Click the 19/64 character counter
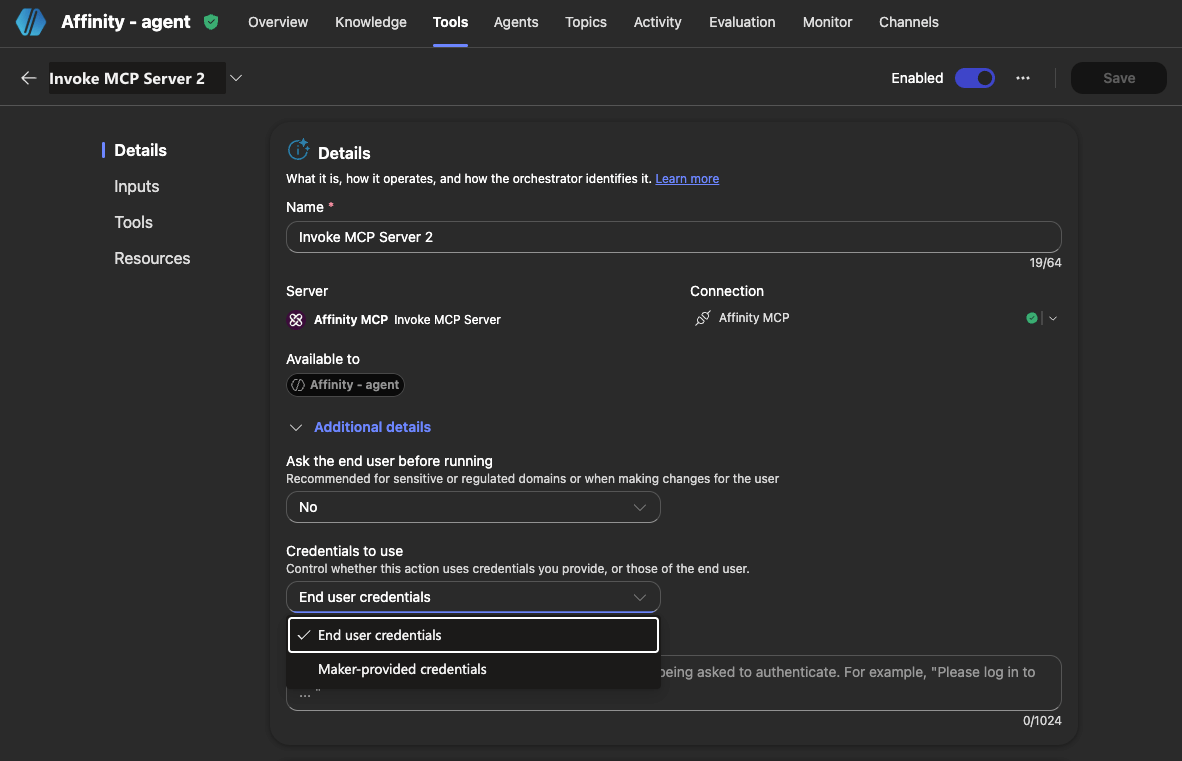Viewport: 1182px width, 761px height. click(1045, 263)
